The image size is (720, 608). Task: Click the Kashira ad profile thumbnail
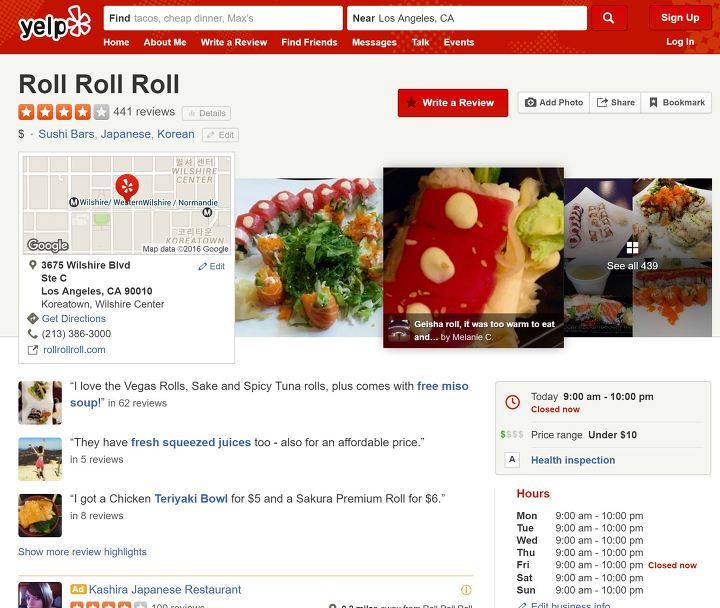(x=40, y=595)
